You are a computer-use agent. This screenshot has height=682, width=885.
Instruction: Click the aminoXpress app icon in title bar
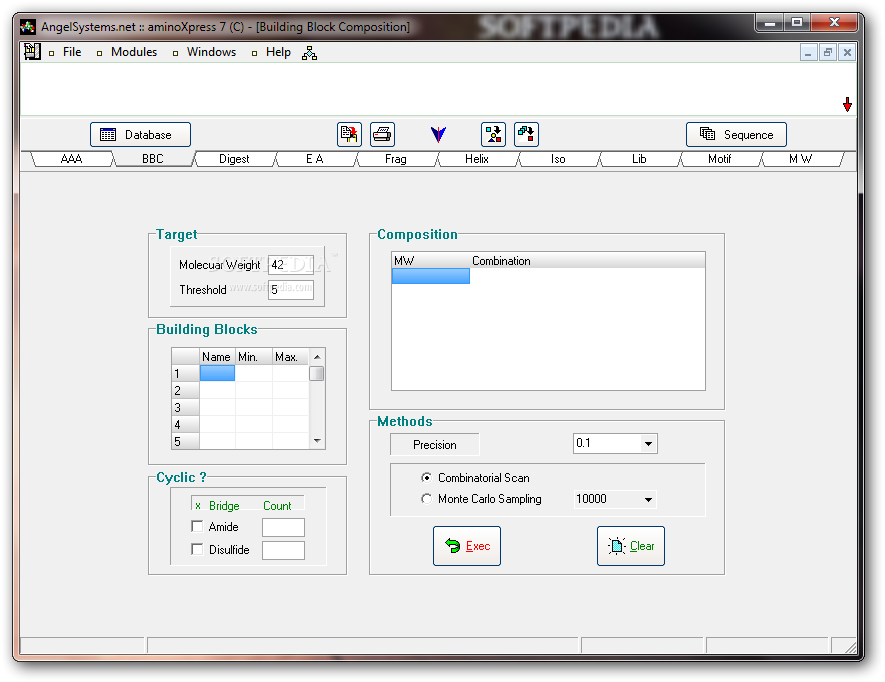[27, 27]
